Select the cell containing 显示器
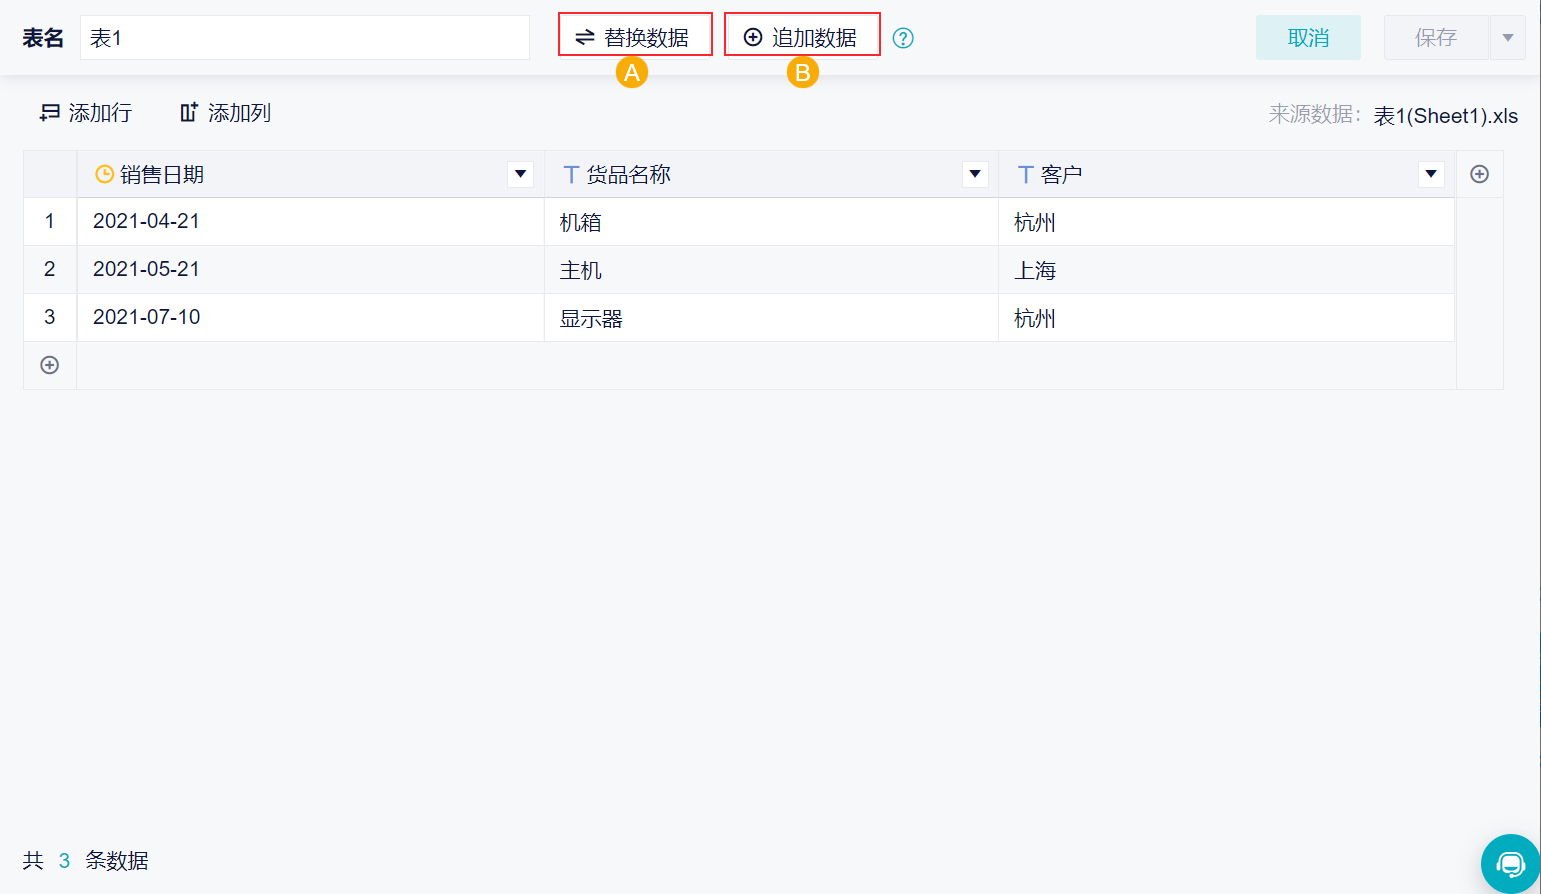This screenshot has width=1541, height=894. (x=770, y=318)
